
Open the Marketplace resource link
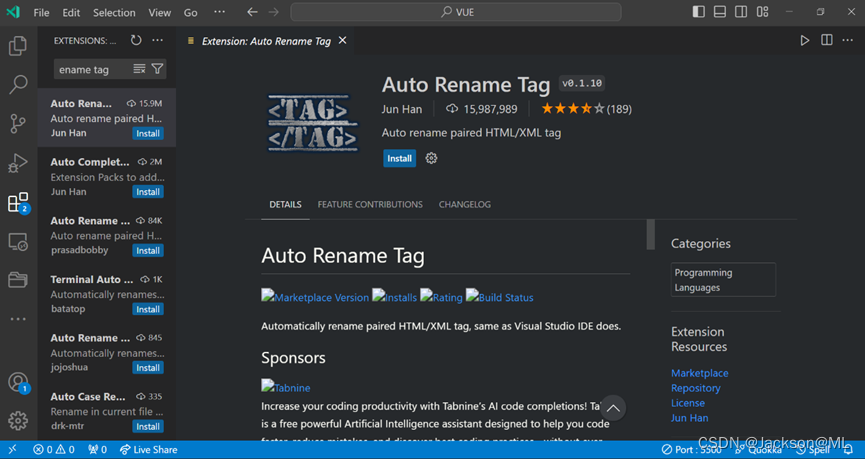point(700,373)
